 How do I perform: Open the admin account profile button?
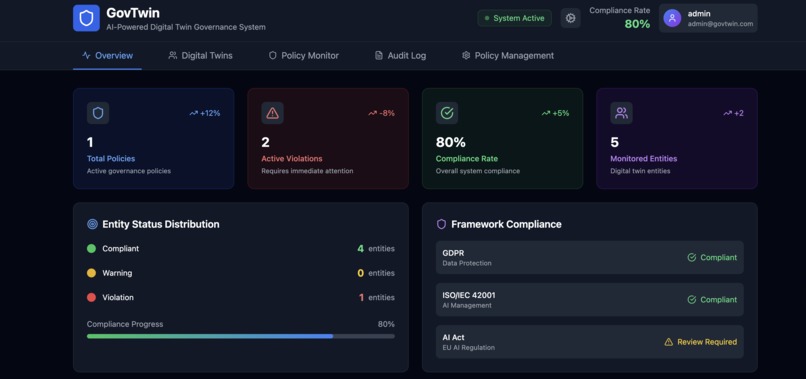point(708,18)
